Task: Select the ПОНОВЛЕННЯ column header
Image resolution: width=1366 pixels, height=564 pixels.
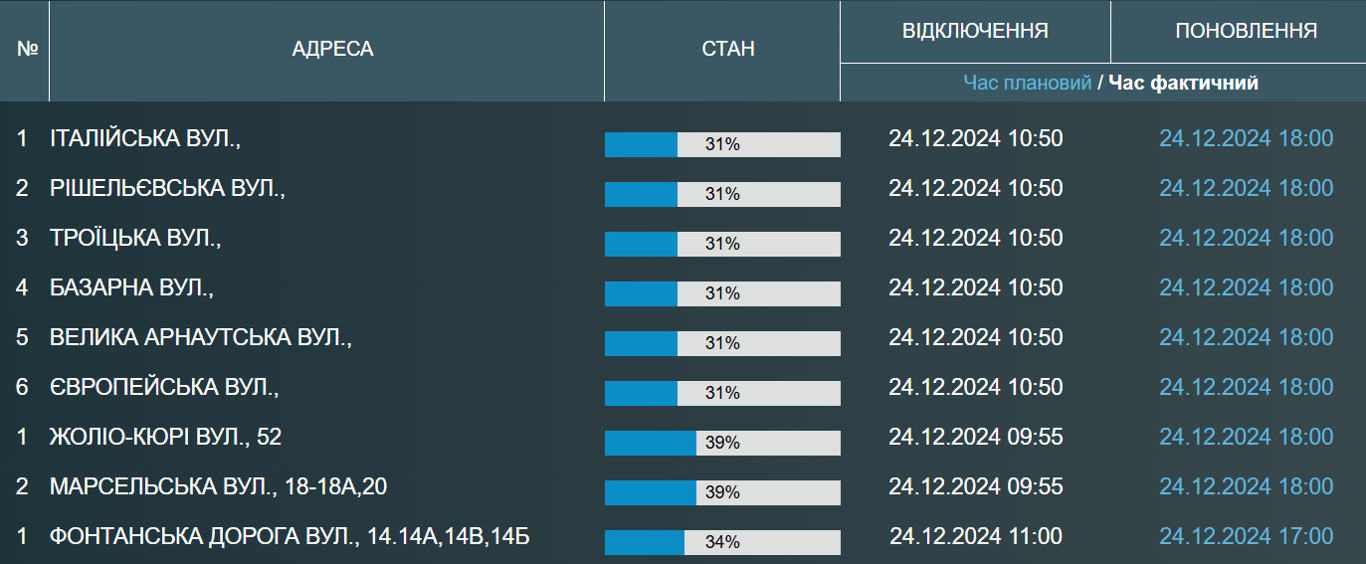Action: tap(1245, 31)
